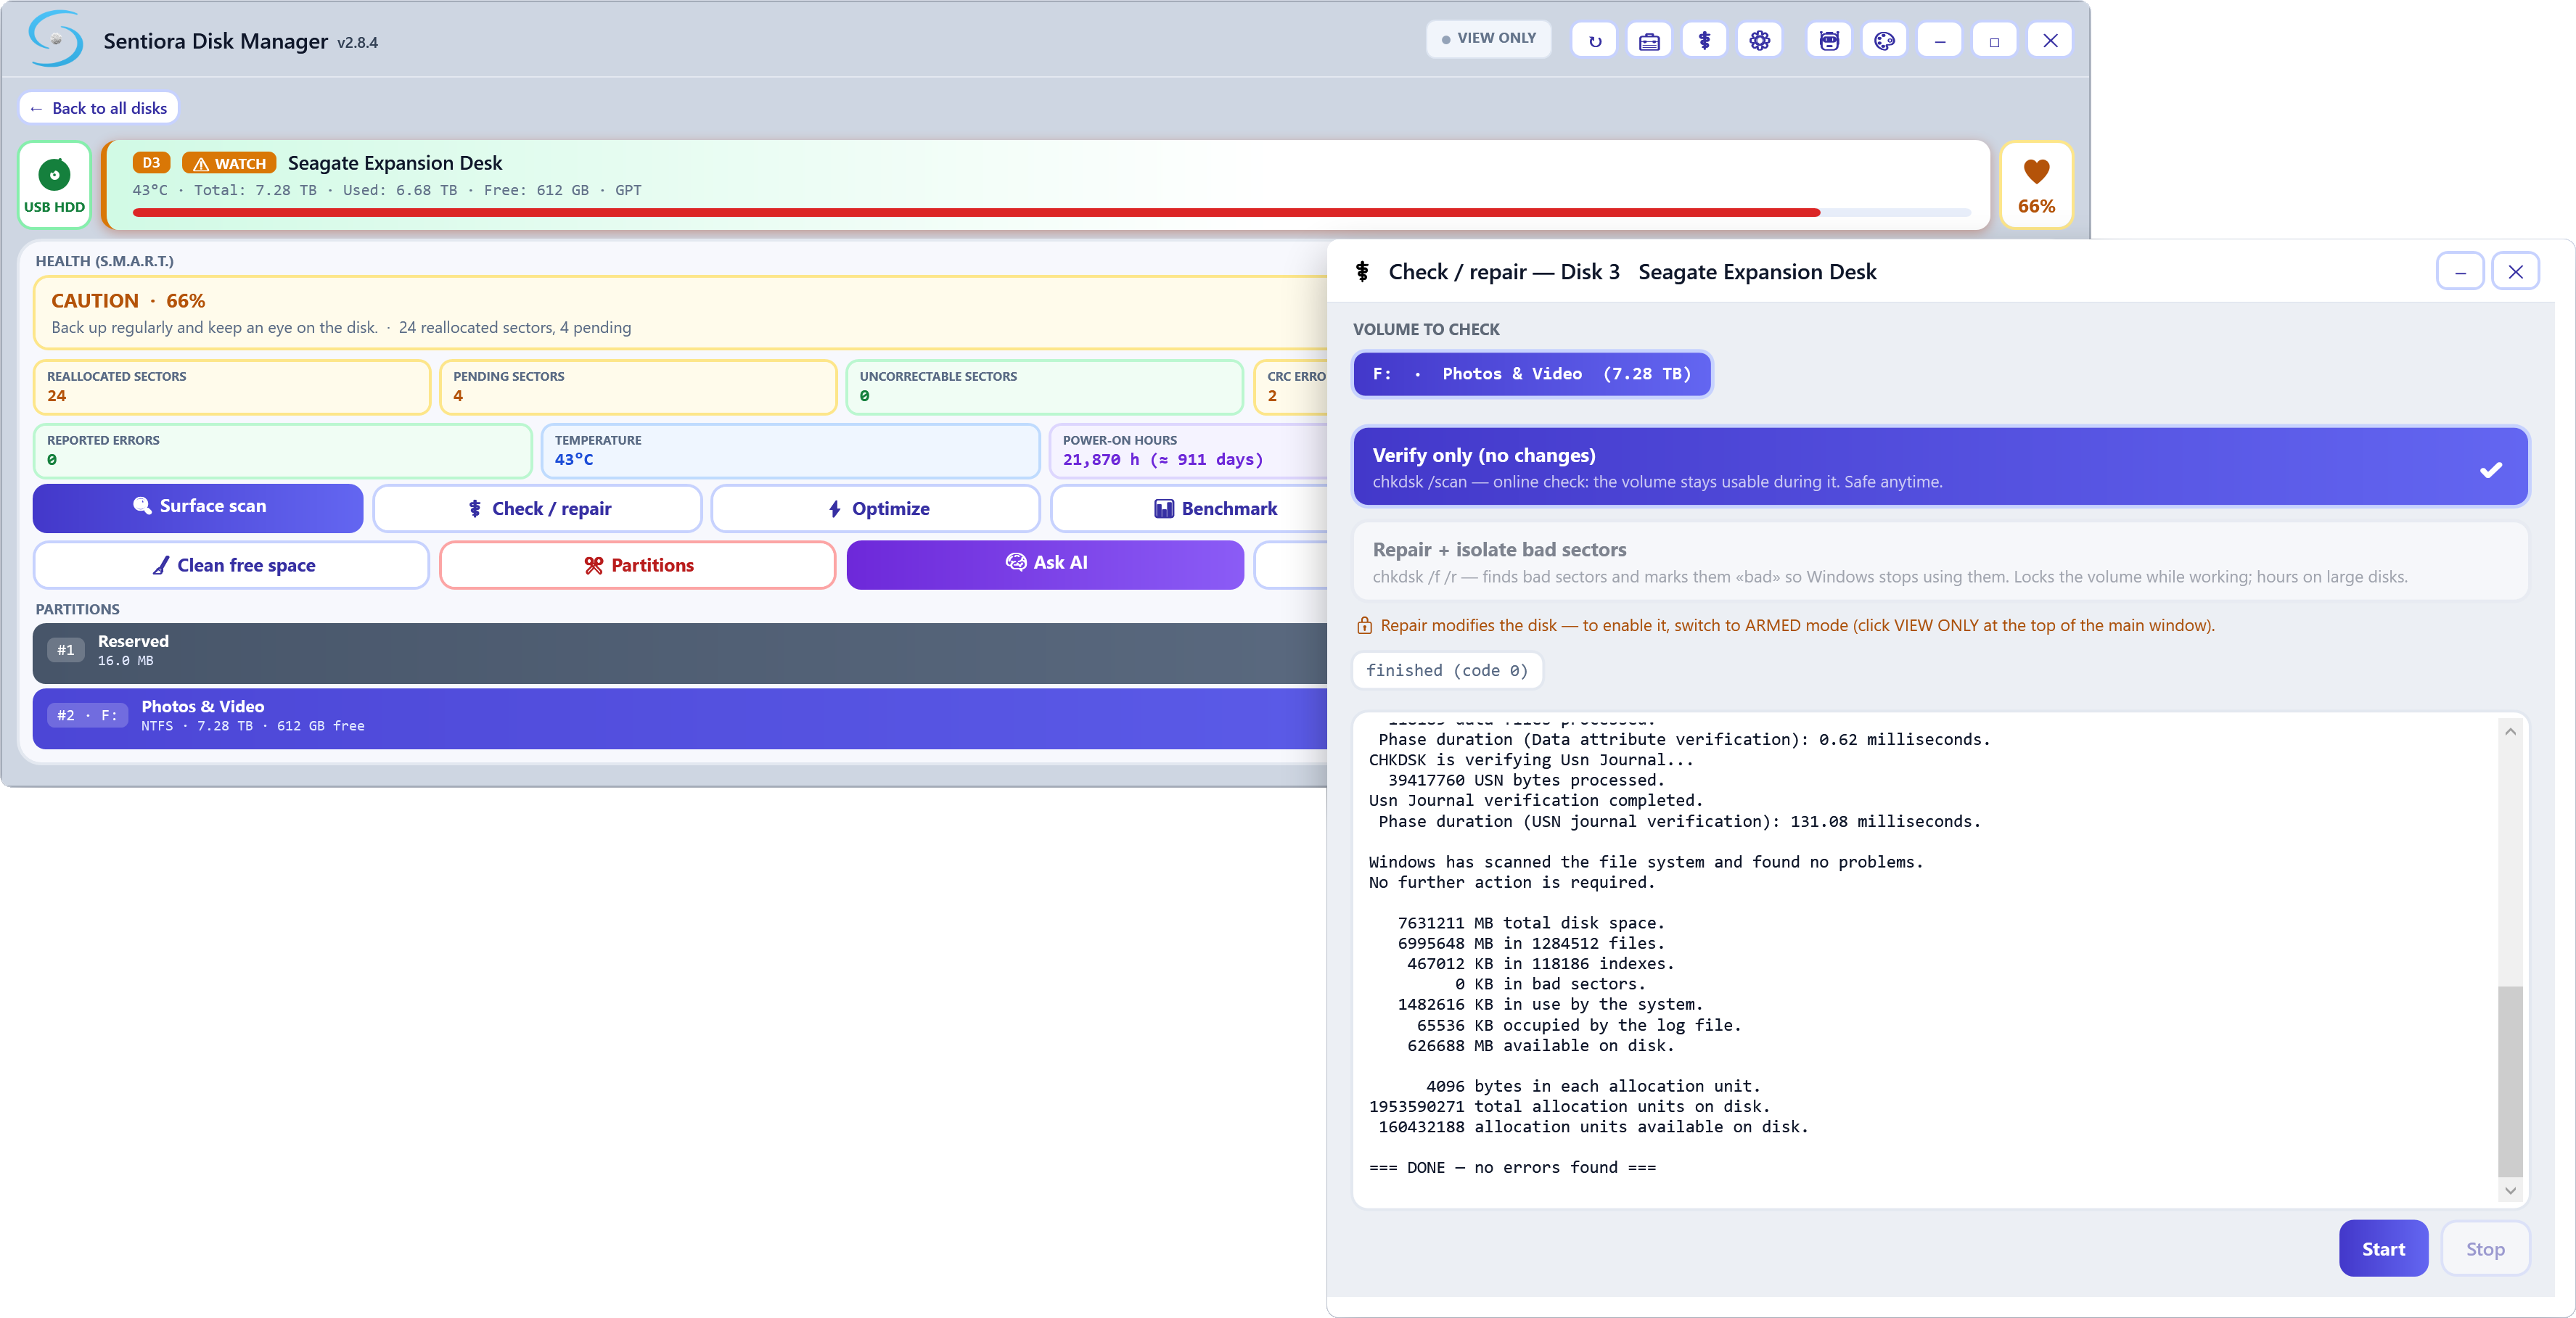Click the Reallocated Sectors 24 card

click(x=232, y=387)
